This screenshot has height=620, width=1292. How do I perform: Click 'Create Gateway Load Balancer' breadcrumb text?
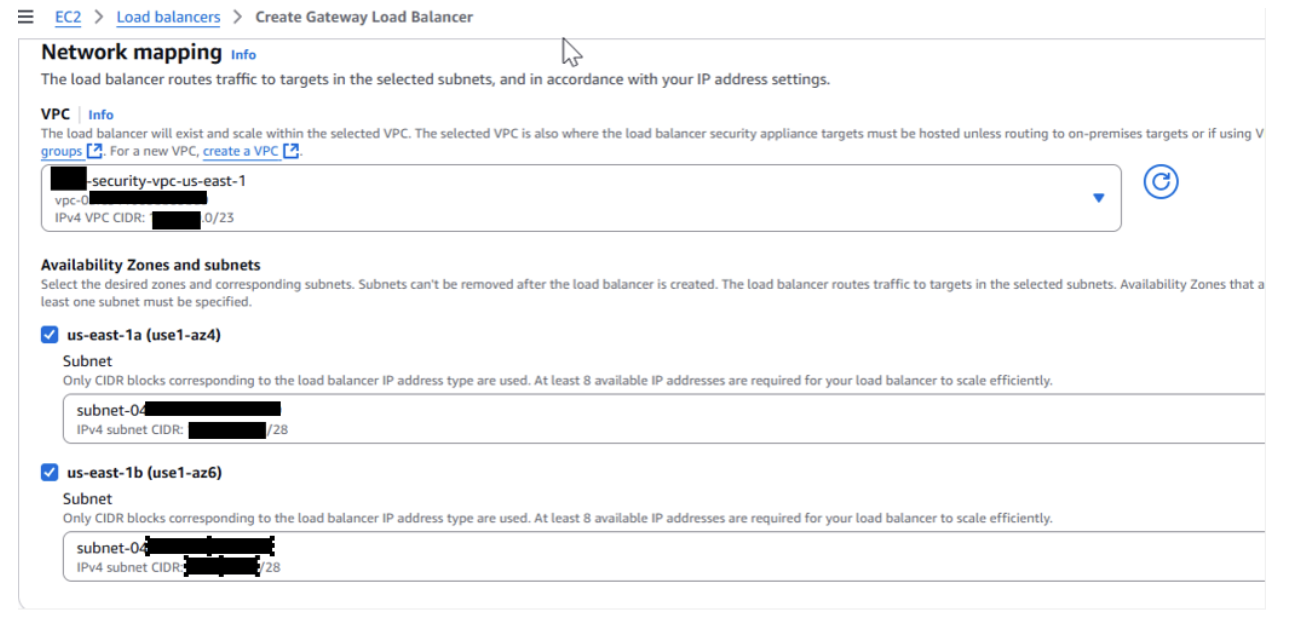click(x=364, y=17)
